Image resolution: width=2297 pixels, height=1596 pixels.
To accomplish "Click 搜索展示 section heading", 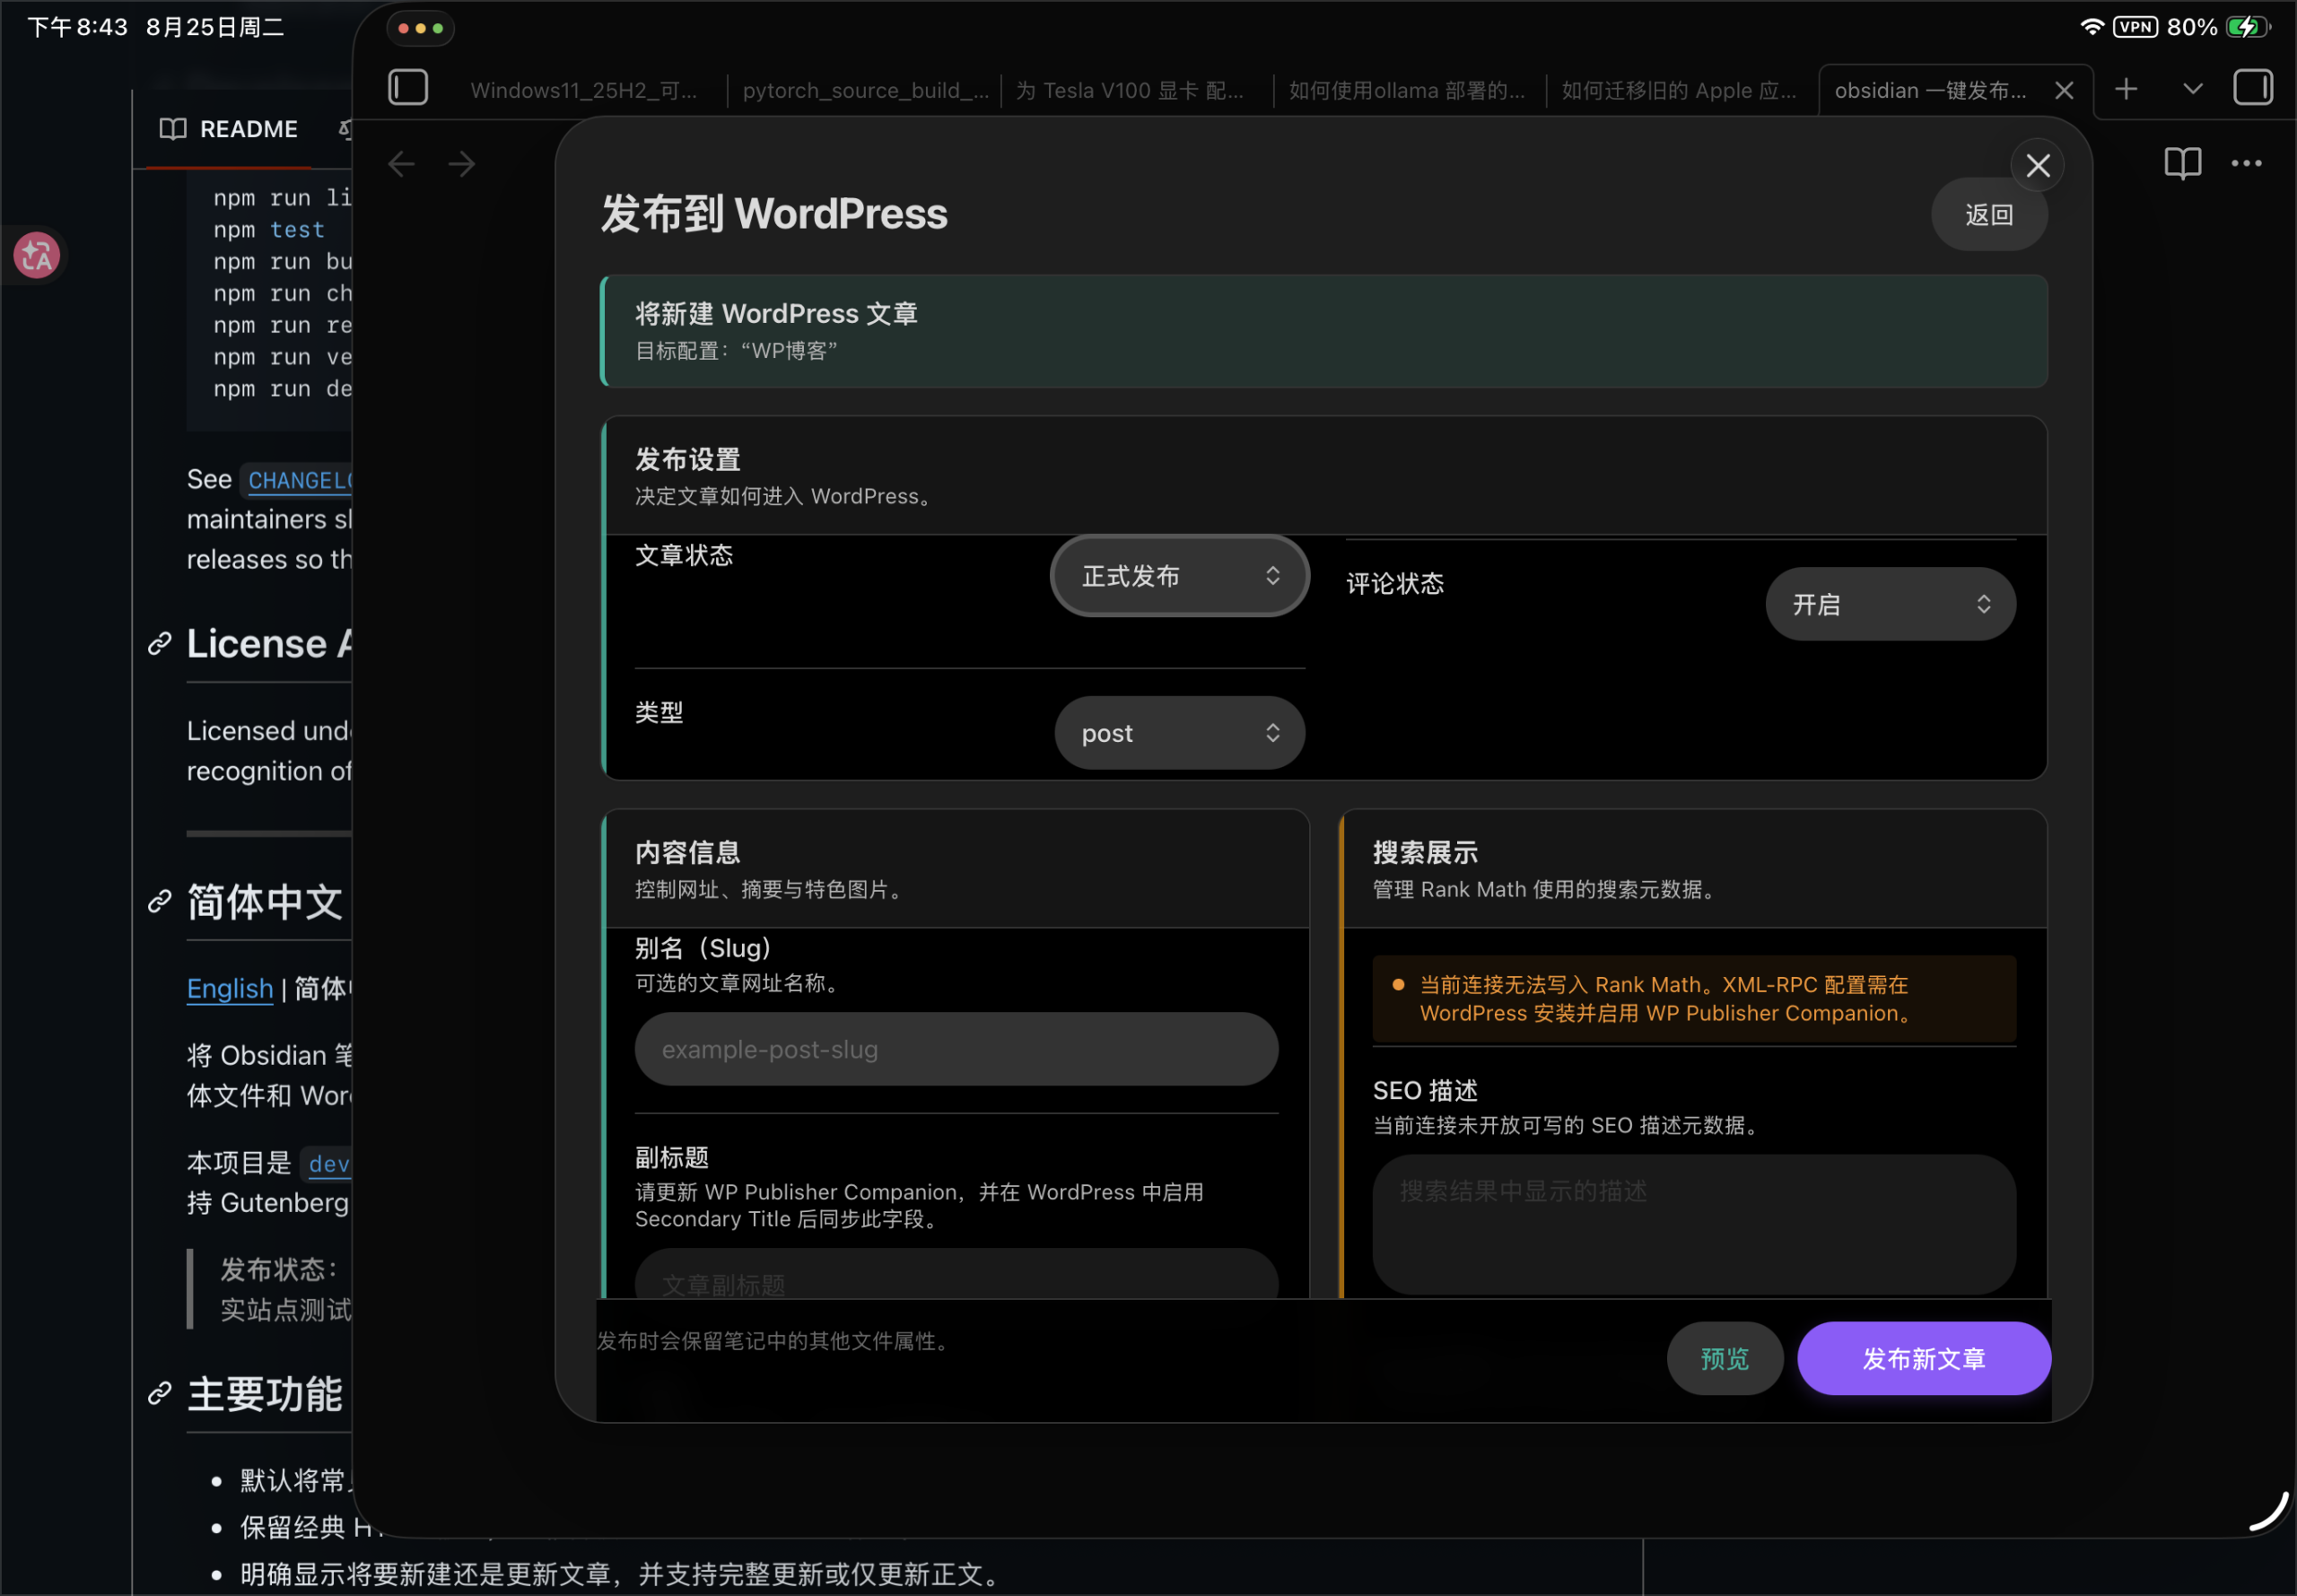I will point(1425,853).
